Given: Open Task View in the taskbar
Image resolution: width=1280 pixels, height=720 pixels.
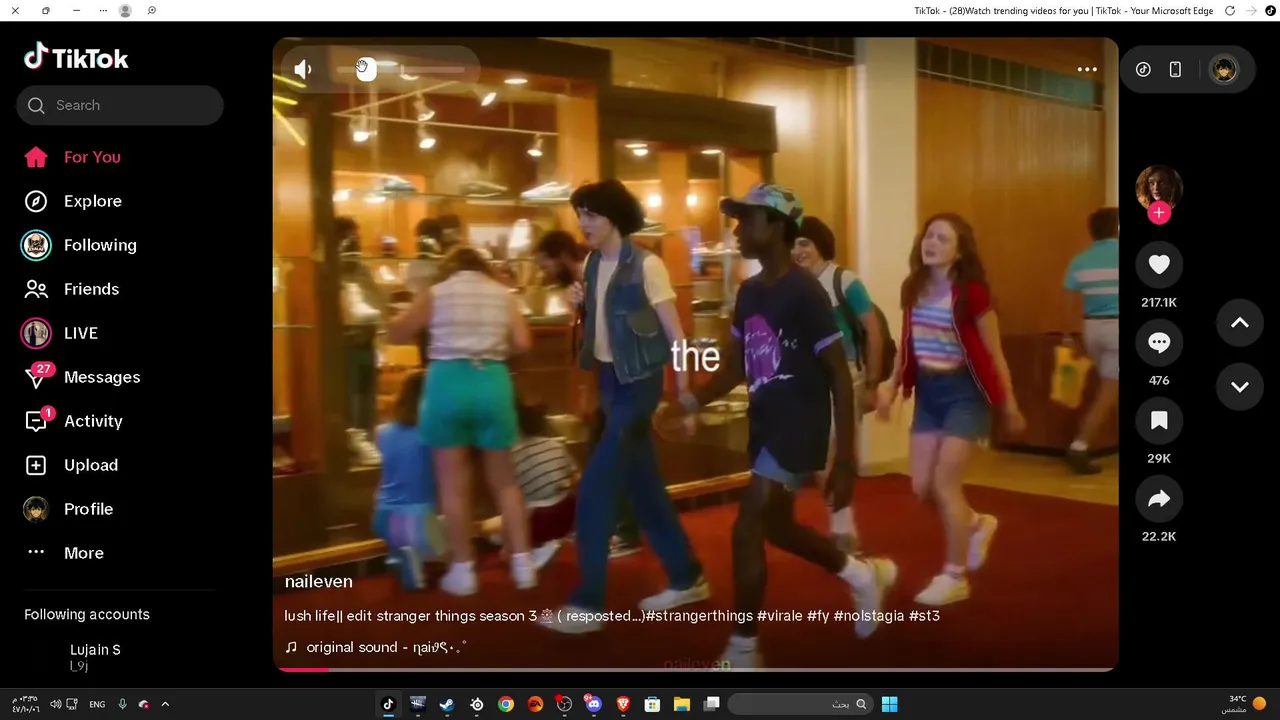Looking at the screenshot, I should point(712,704).
